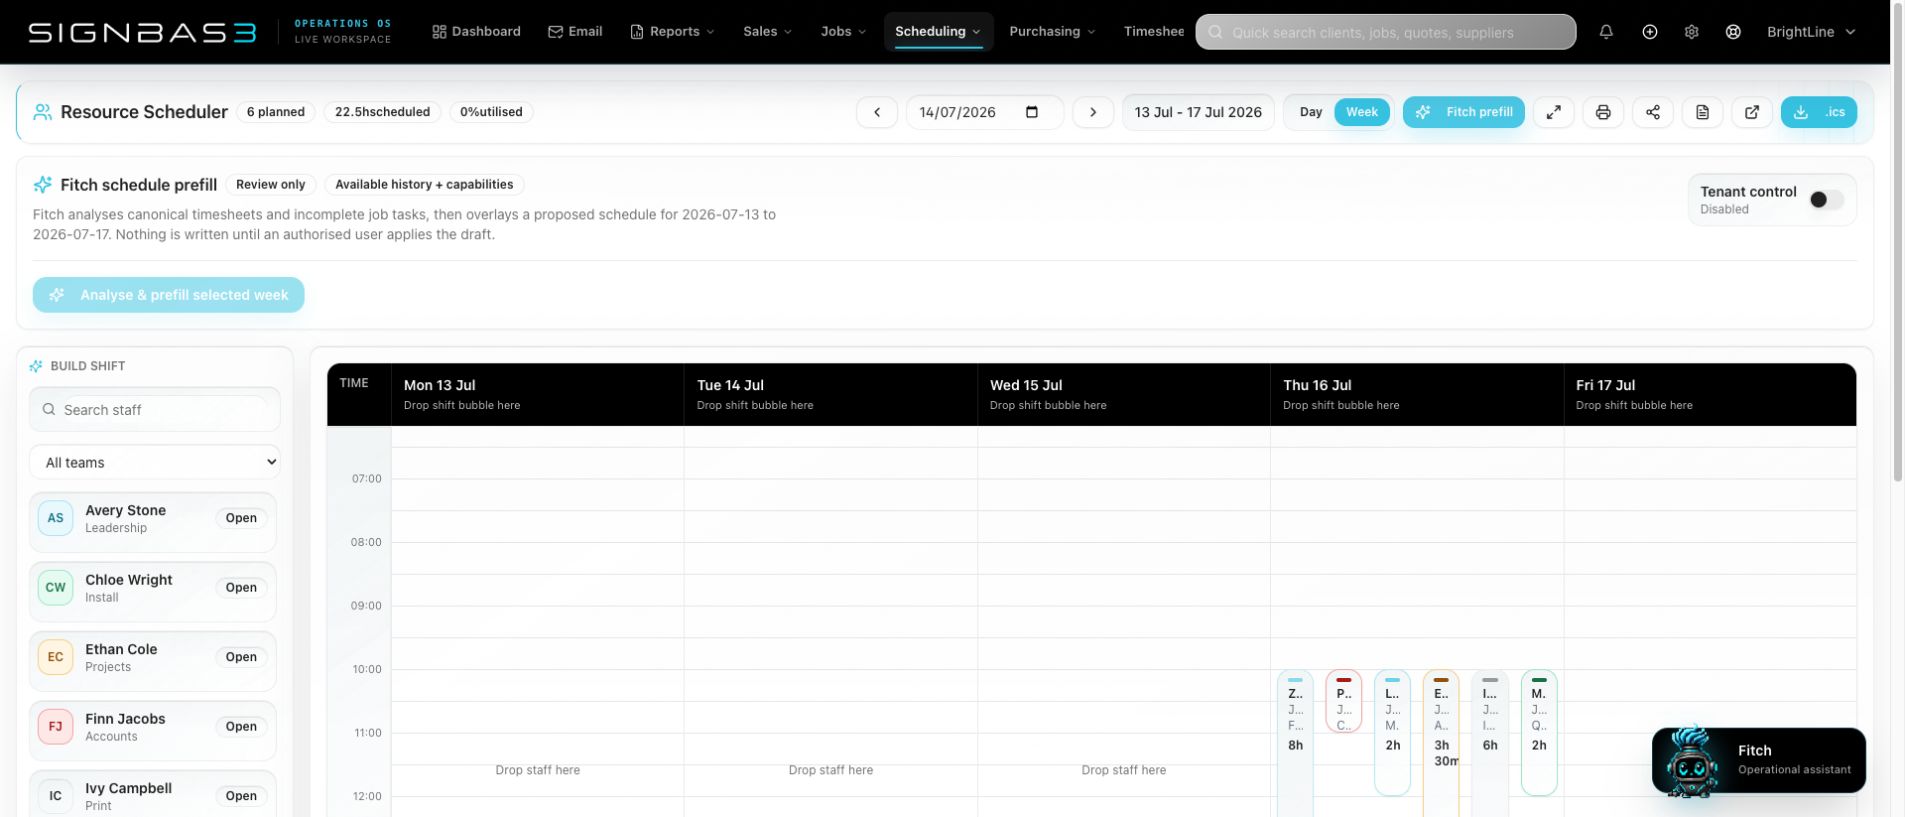Select the Fri 17 Jul column header

[x=1710, y=395]
